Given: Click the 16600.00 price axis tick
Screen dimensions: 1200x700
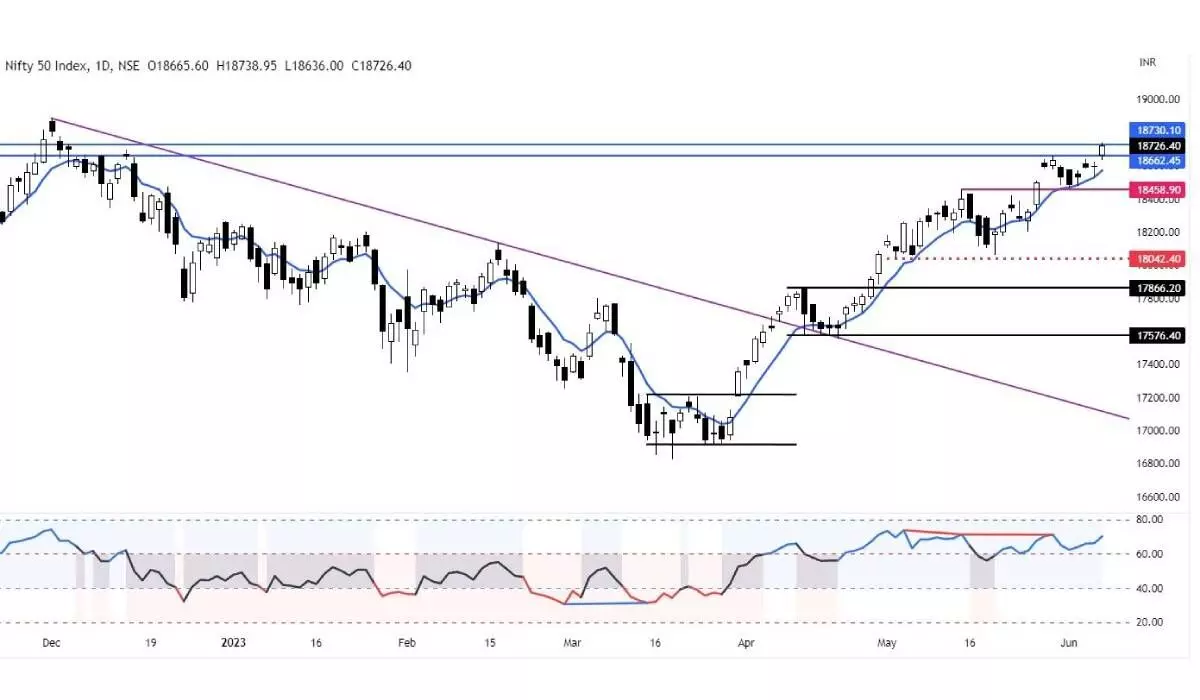Looking at the screenshot, I should click(x=1159, y=497).
